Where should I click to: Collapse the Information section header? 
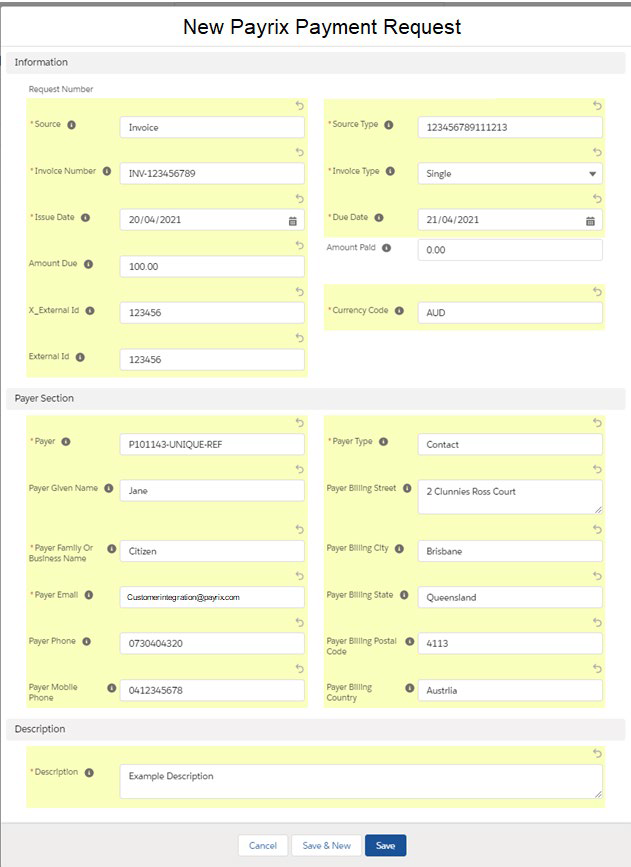pyautogui.click(x=41, y=62)
